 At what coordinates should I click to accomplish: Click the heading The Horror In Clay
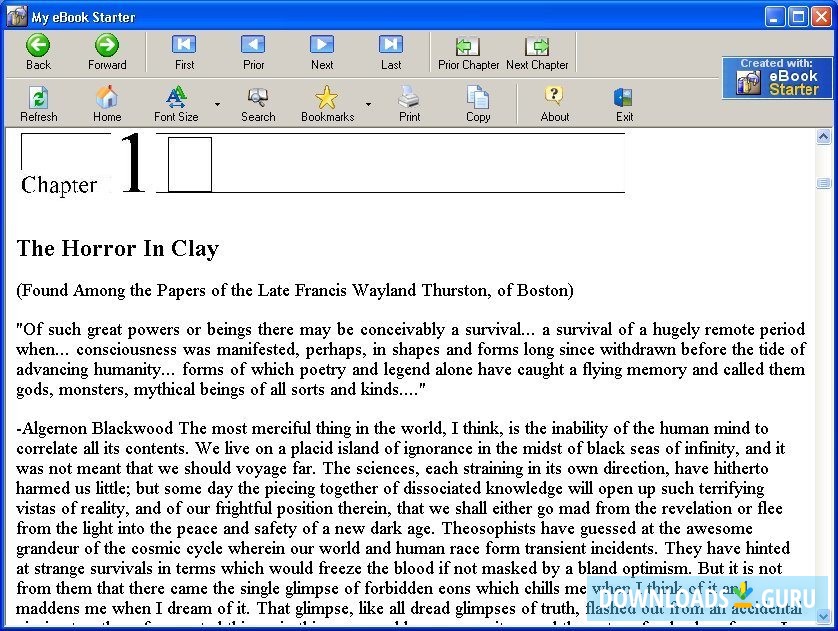(118, 248)
